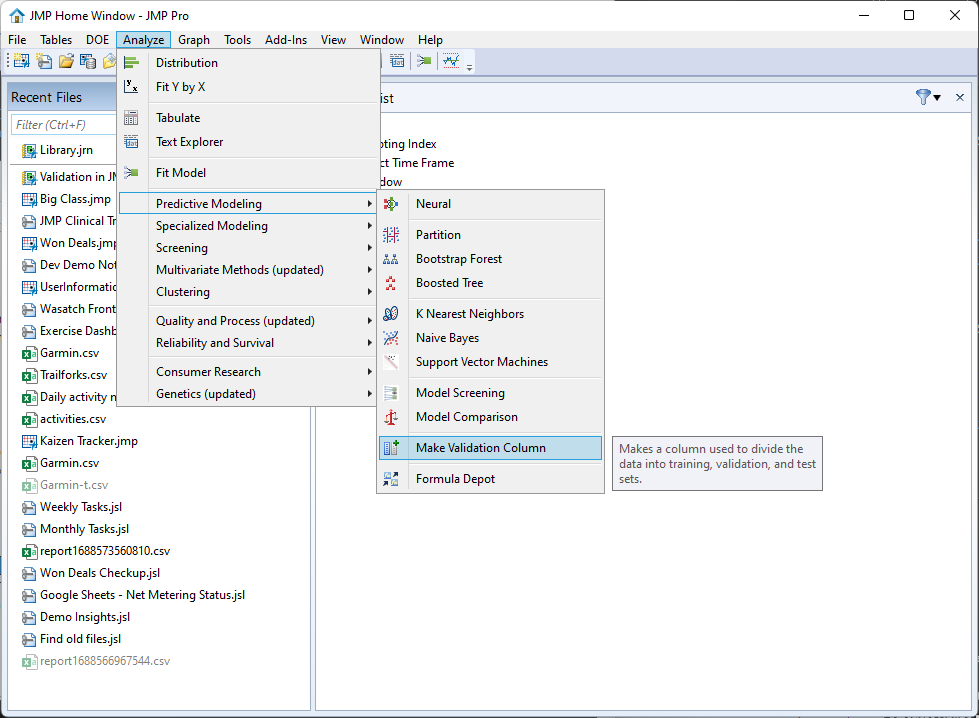Click the Naive Bayes icon
The image size is (979, 718).
pyautogui.click(x=391, y=338)
